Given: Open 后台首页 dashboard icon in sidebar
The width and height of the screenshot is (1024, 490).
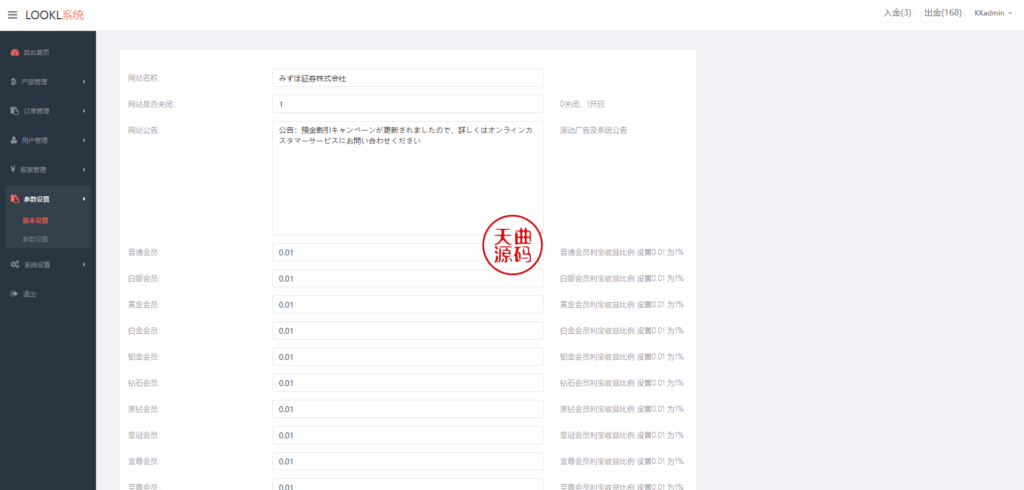Looking at the screenshot, I should pos(14,52).
